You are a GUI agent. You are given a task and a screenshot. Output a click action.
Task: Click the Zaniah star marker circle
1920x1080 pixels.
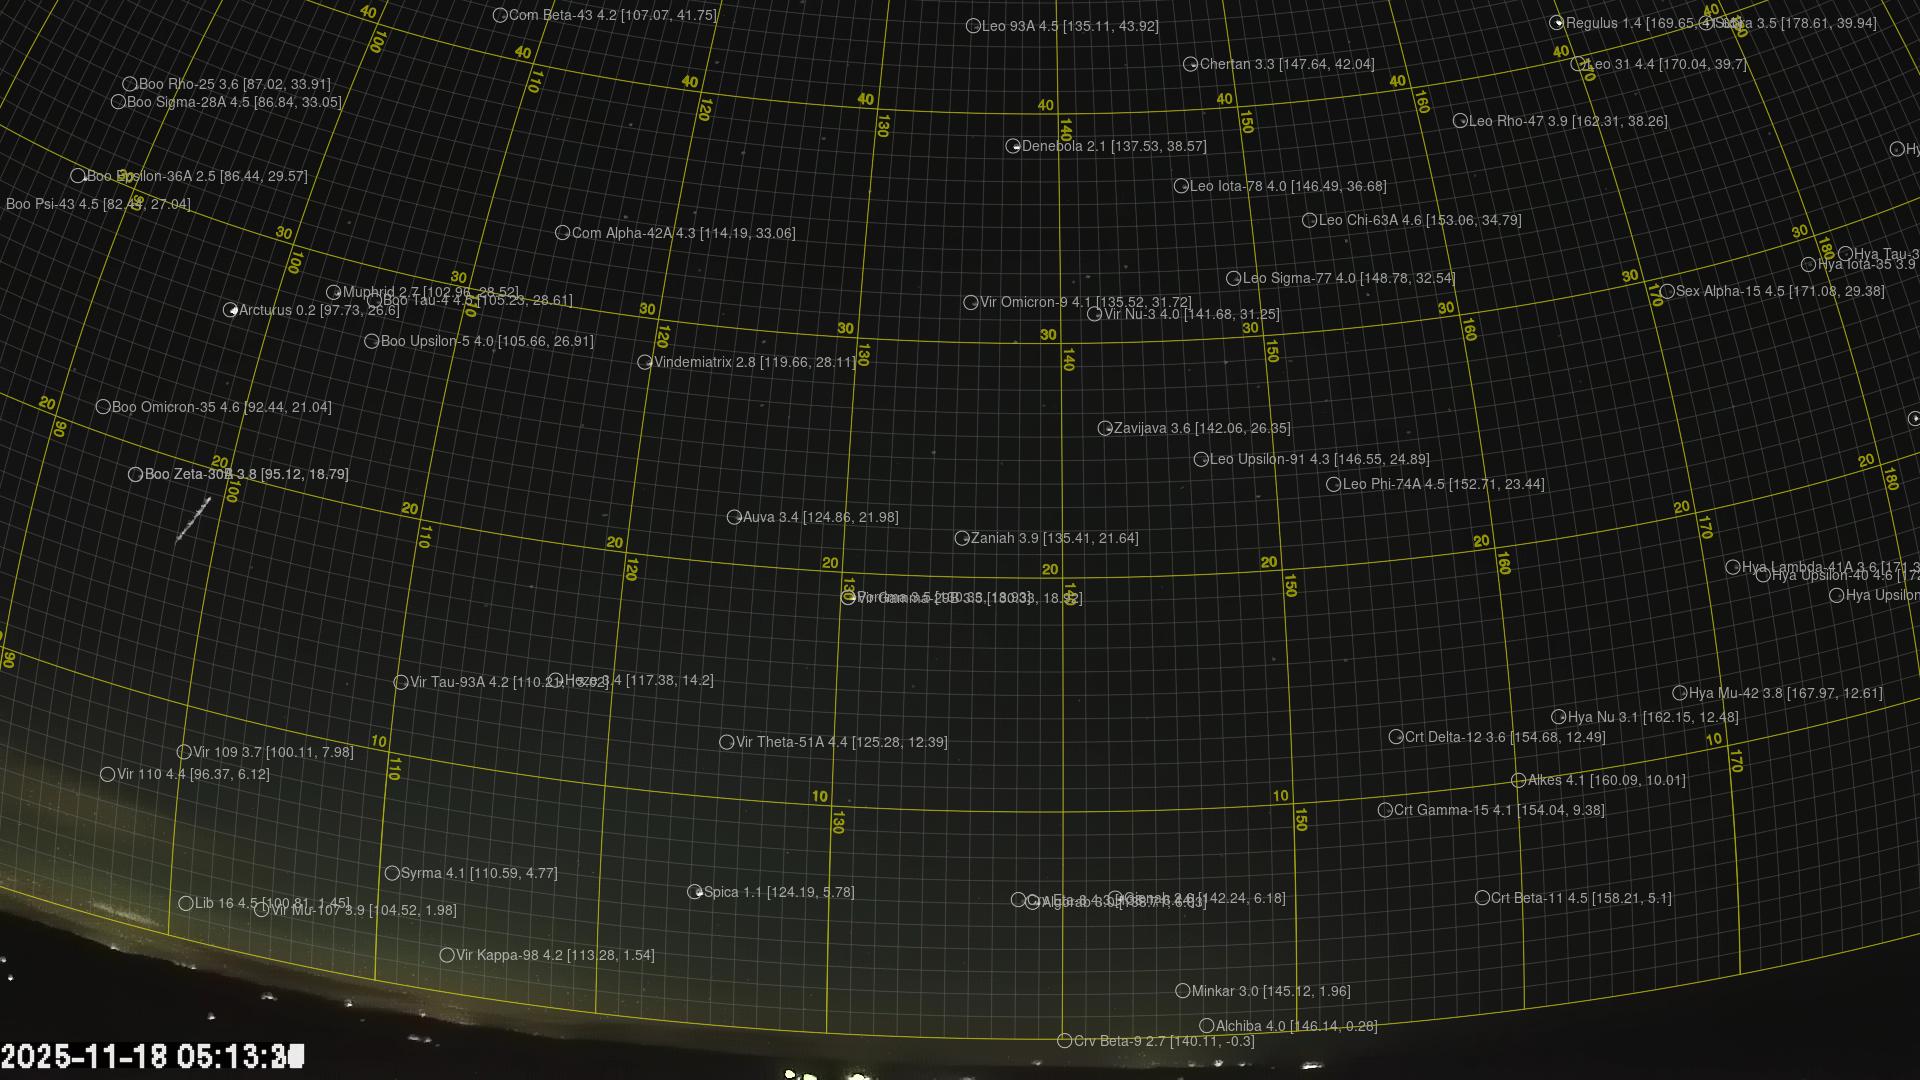pos(962,539)
